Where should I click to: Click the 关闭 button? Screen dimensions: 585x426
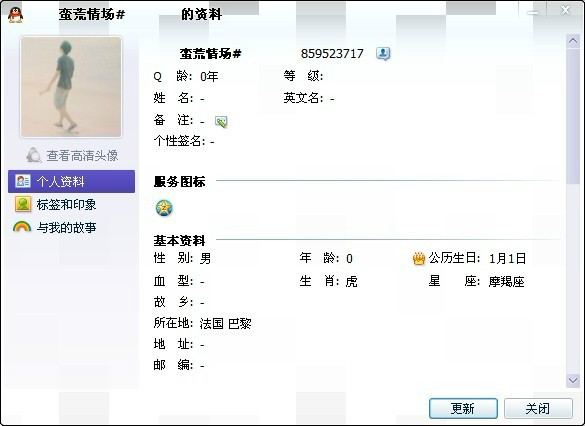[538, 408]
